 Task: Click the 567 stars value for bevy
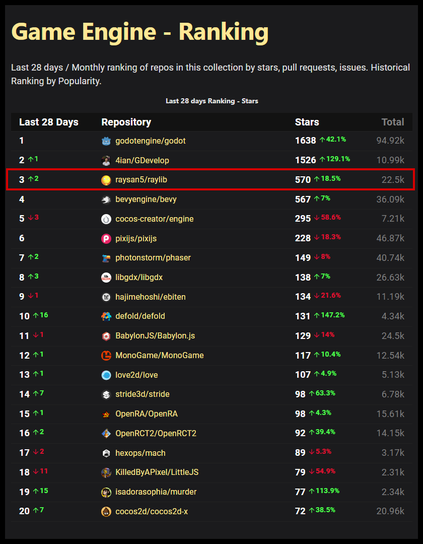point(303,199)
